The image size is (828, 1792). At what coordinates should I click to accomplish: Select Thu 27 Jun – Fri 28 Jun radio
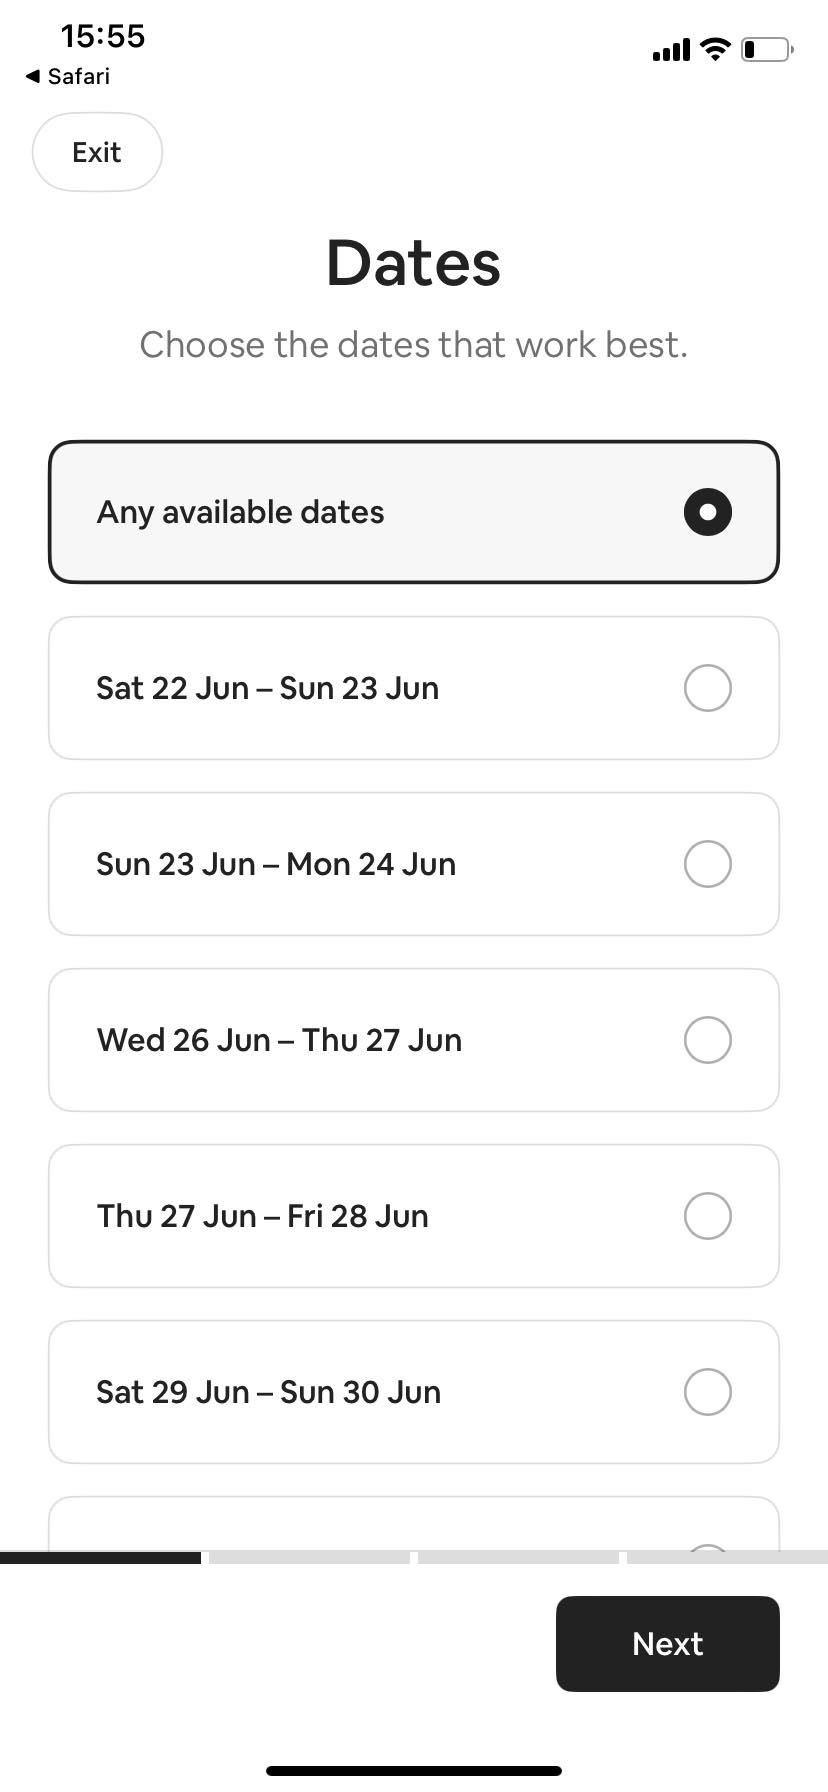pos(708,1216)
